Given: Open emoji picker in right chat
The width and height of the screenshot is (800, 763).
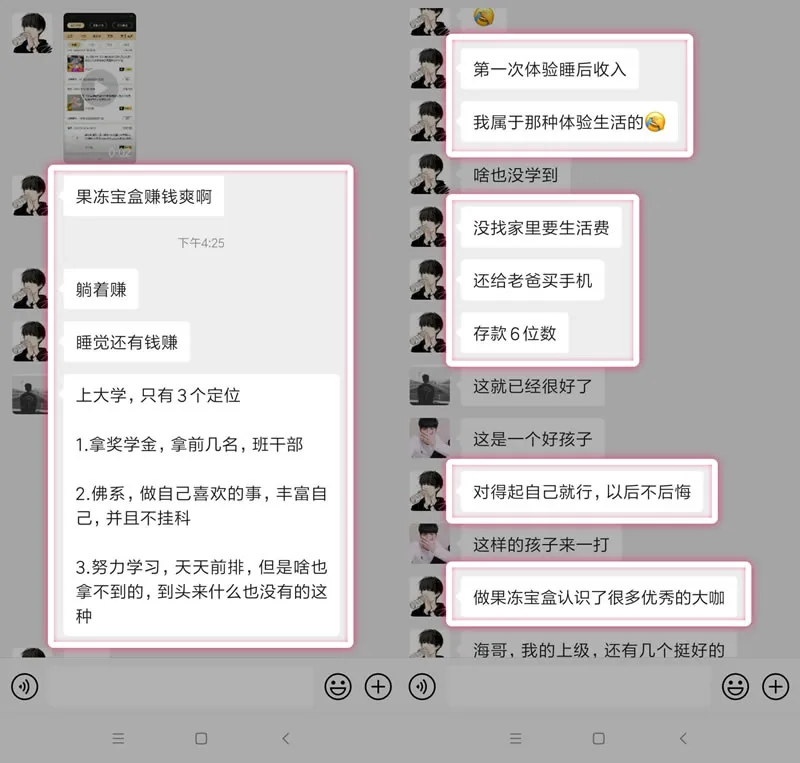Looking at the screenshot, I should tap(735, 686).
